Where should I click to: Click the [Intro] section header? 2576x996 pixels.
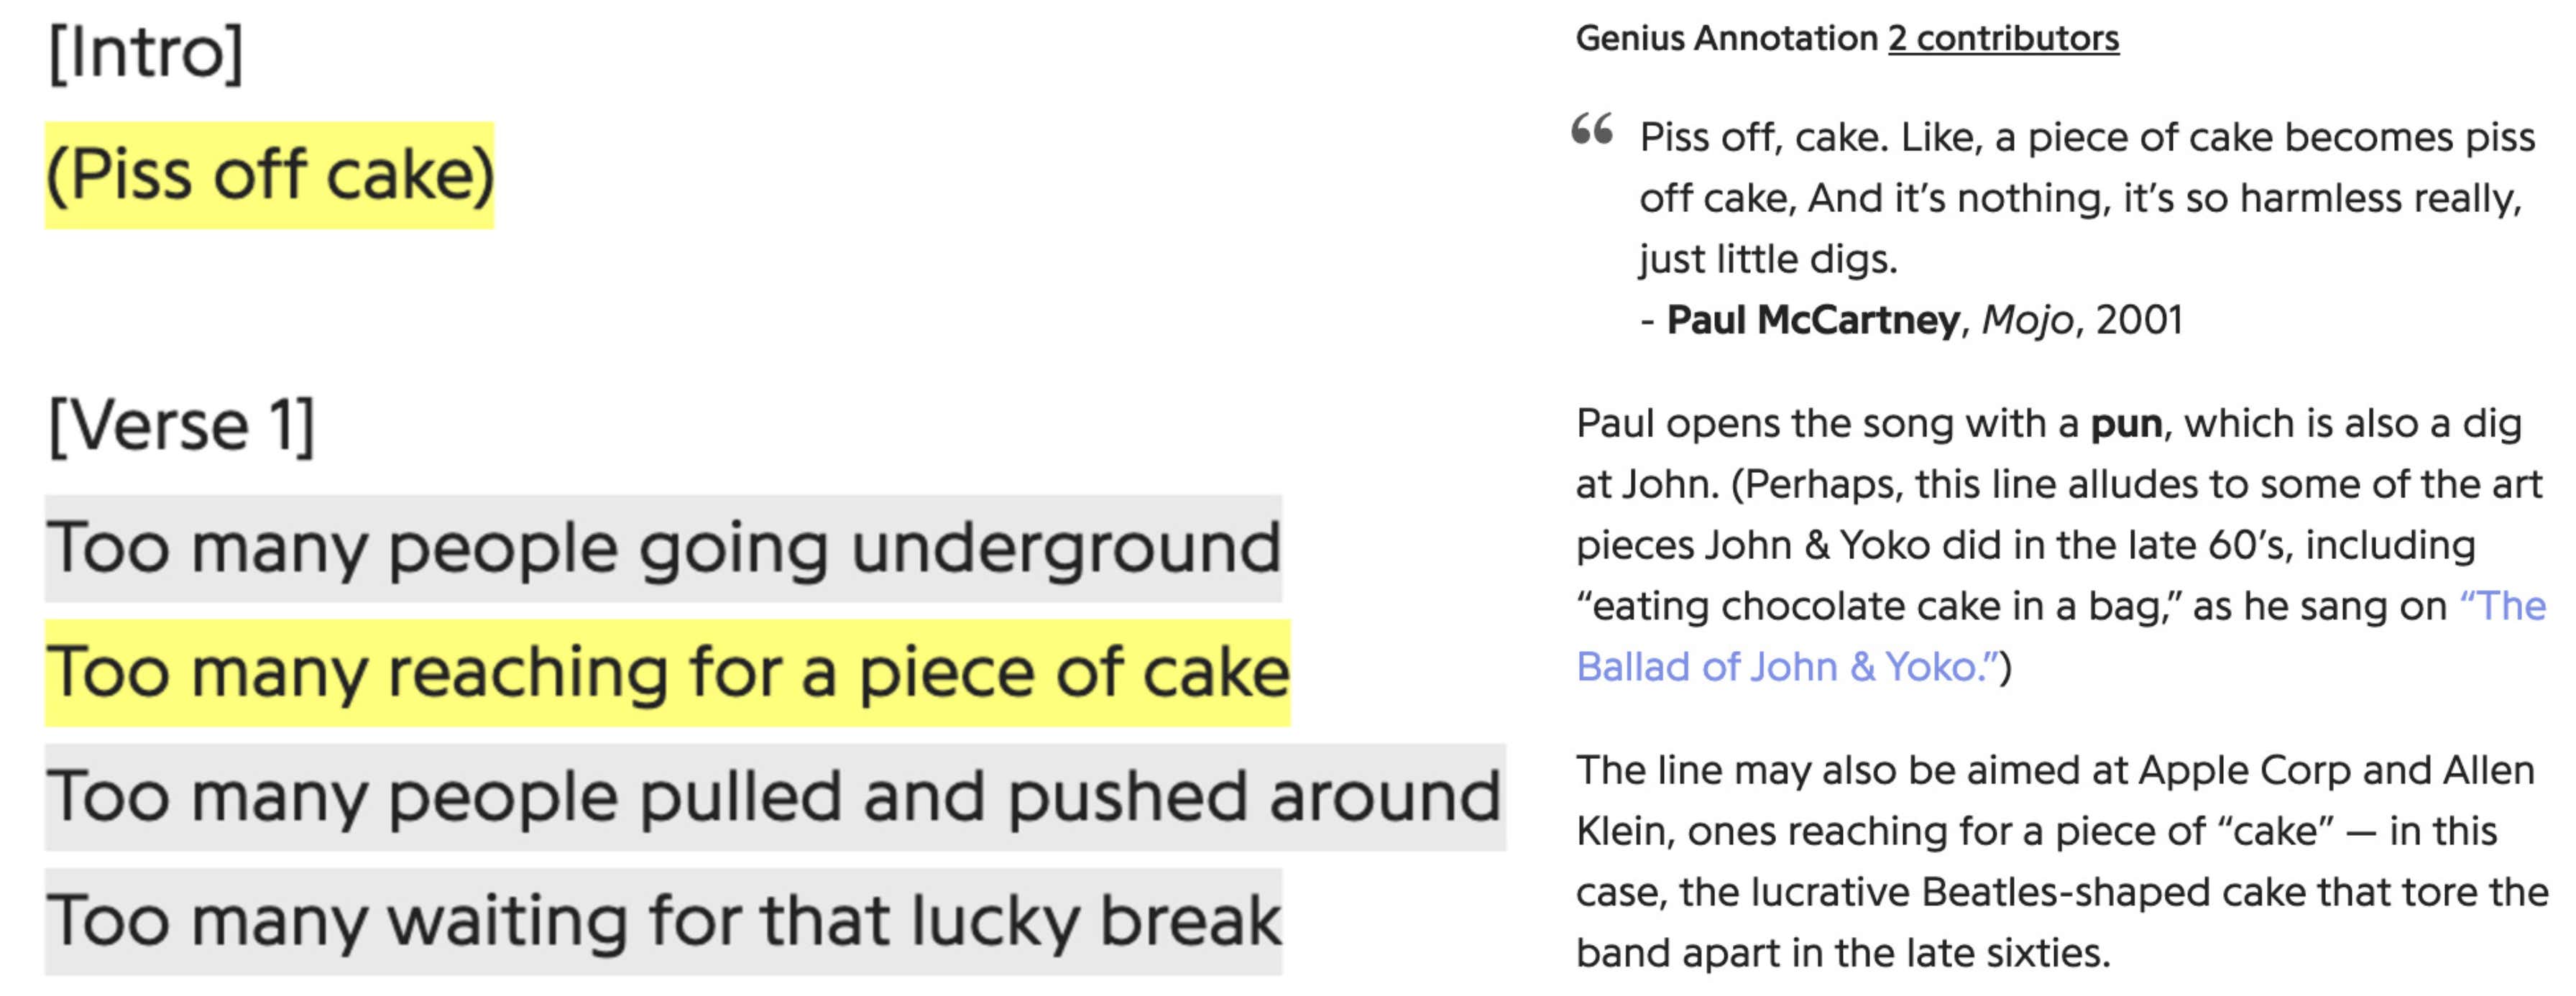[x=146, y=53]
